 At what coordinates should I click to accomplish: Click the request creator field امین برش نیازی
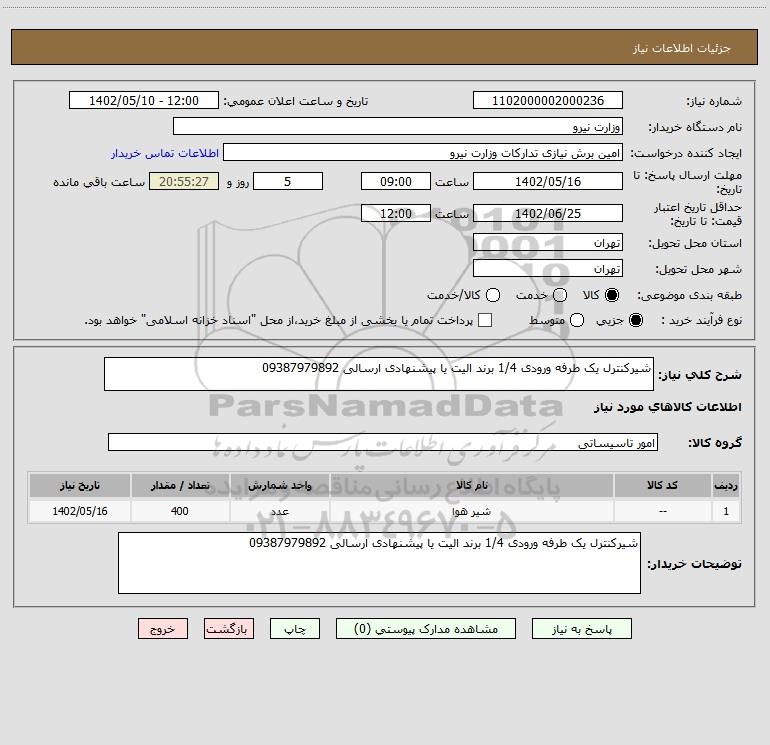[x=423, y=152]
